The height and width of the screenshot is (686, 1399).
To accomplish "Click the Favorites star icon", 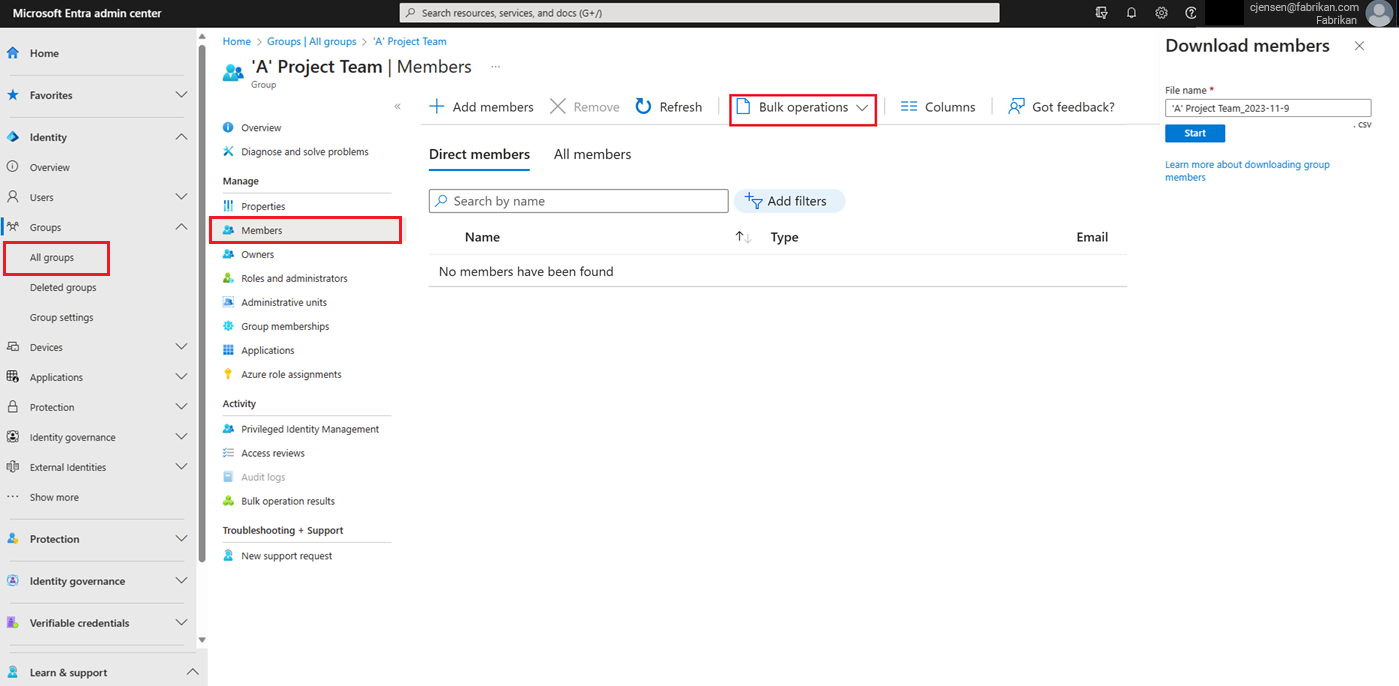I will click(x=13, y=95).
